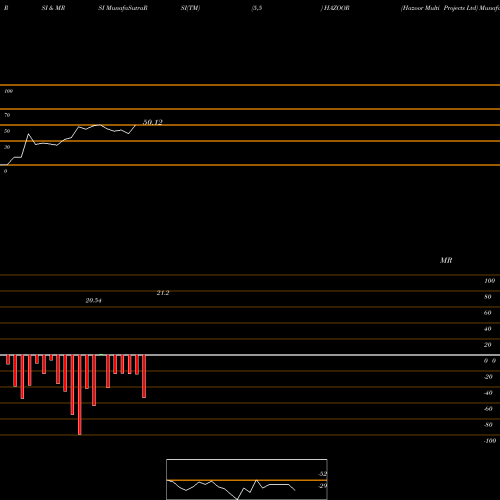Viewport: 500px width, 500px height.
Task: Click the 30 level on the RSI axis
Action: click(7, 147)
